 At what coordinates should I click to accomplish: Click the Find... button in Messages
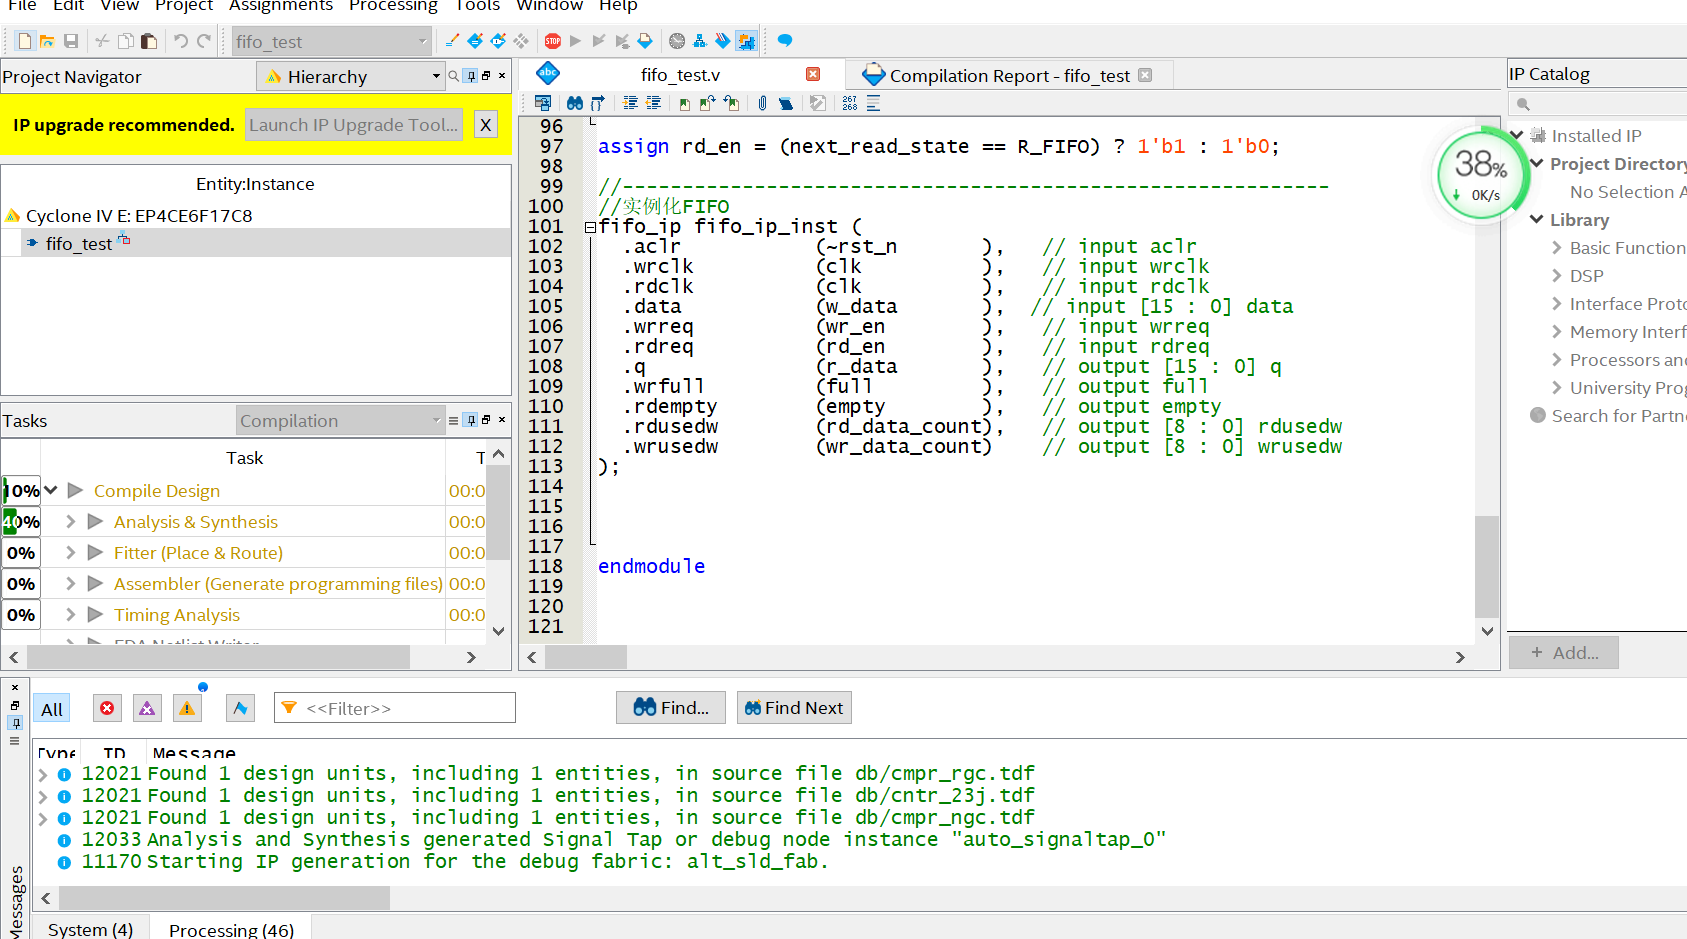coord(671,708)
